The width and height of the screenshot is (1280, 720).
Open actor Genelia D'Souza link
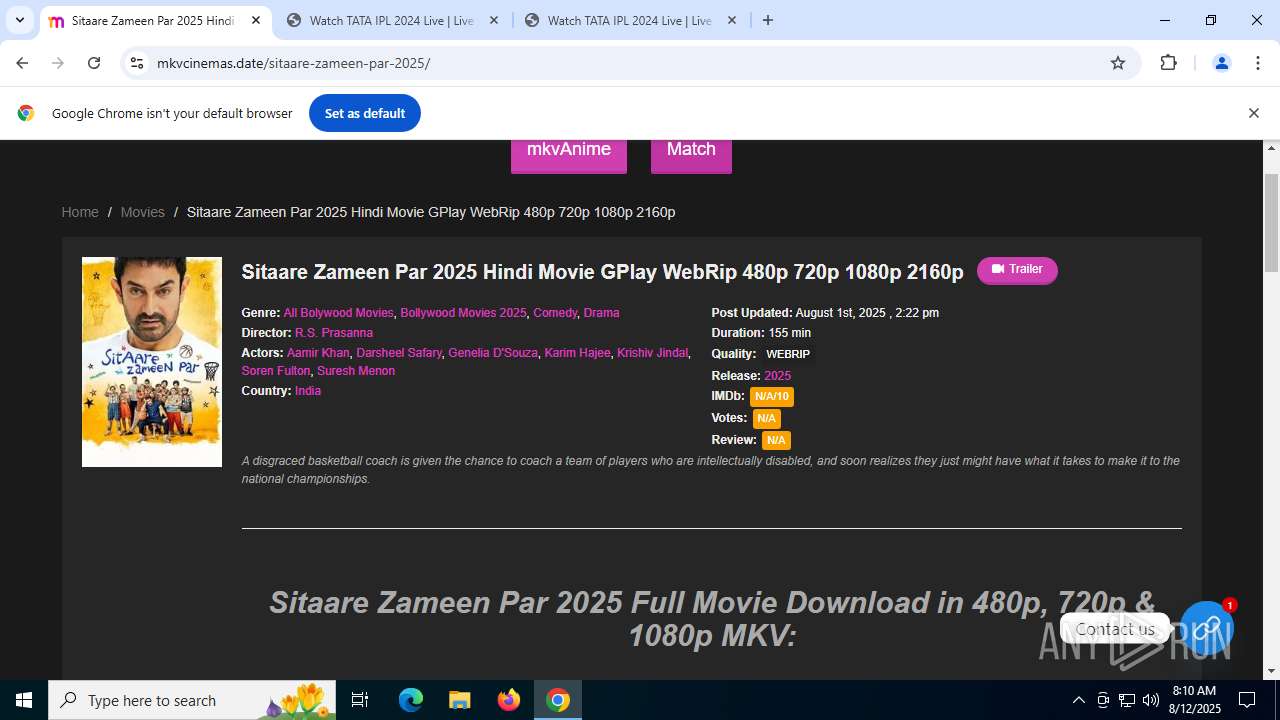click(x=493, y=353)
